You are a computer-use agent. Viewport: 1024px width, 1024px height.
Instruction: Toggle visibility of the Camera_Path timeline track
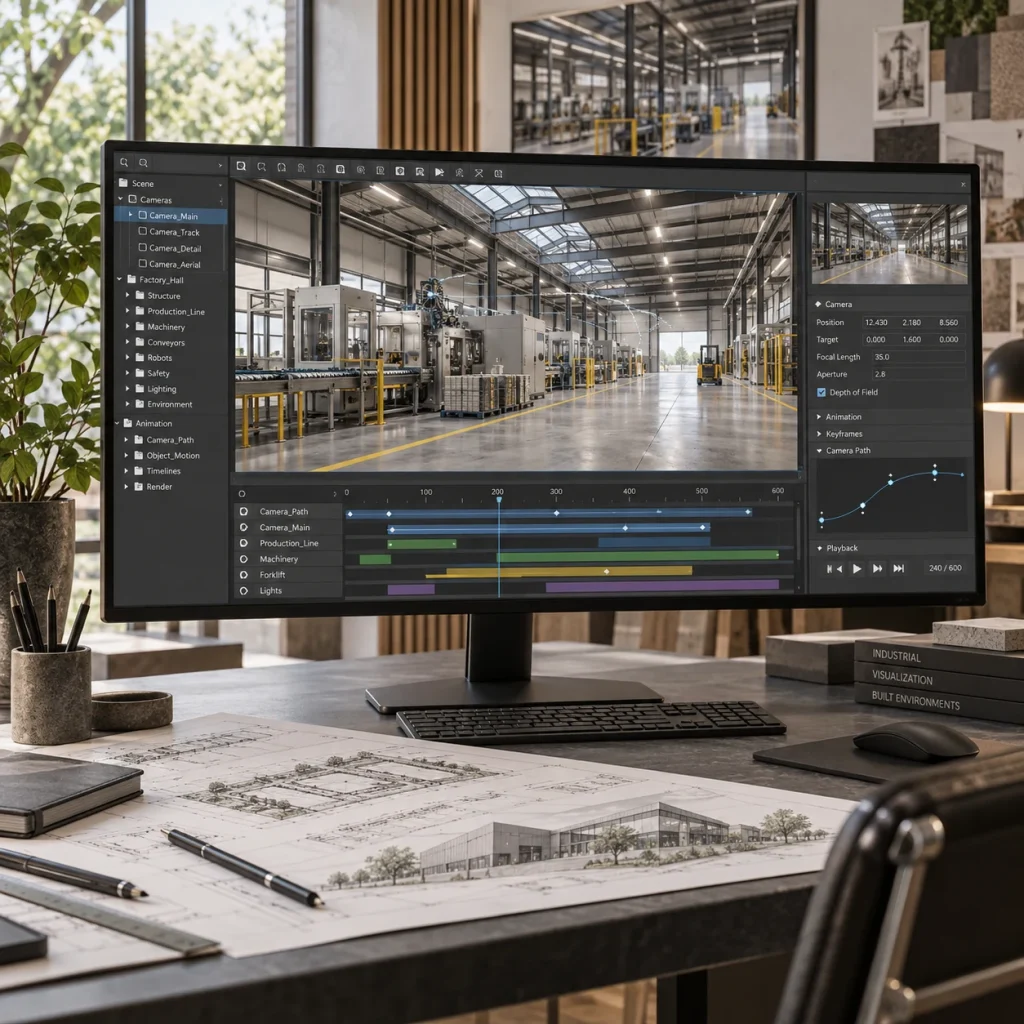pyautogui.click(x=244, y=511)
